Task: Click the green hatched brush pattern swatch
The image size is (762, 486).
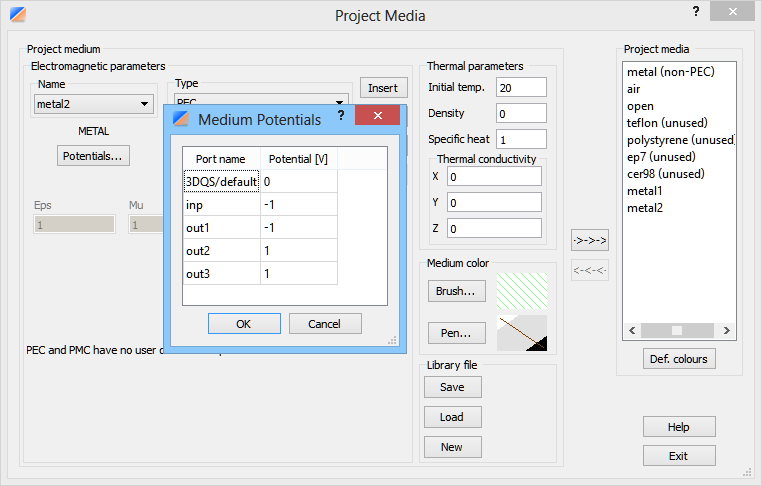Action: point(522,290)
